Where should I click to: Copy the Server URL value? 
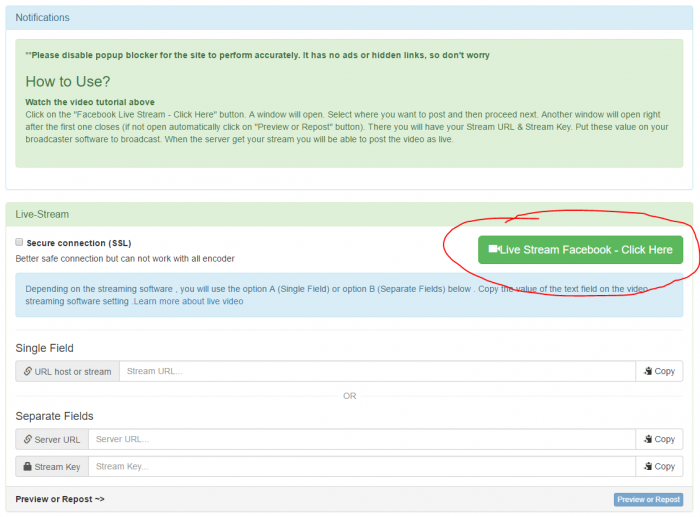(659, 439)
